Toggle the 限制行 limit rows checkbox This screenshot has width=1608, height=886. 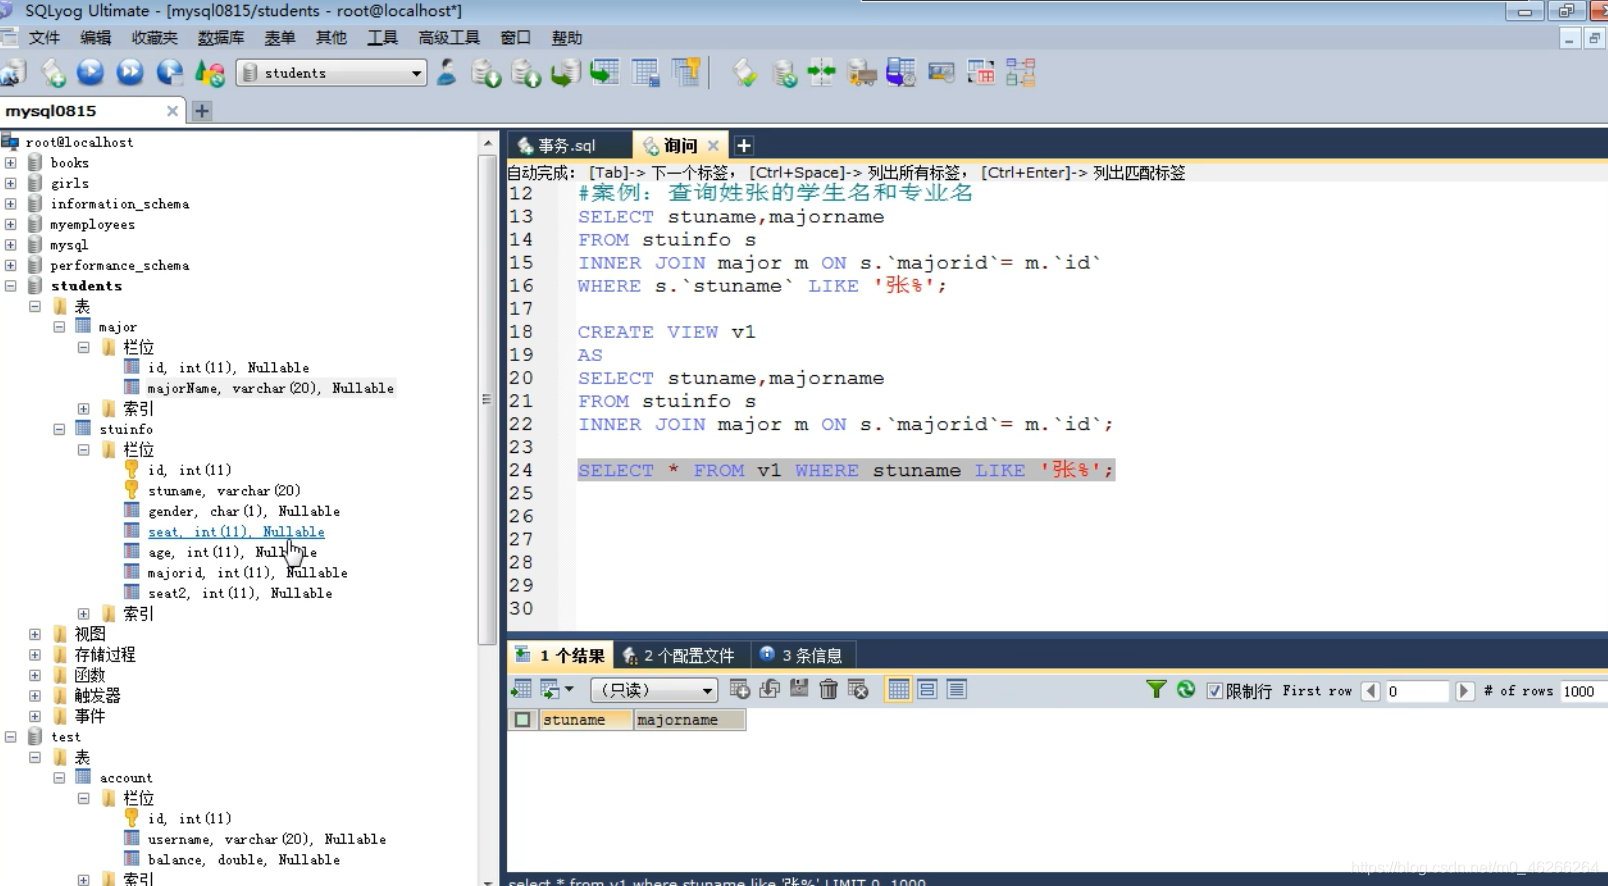(x=1214, y=691)
